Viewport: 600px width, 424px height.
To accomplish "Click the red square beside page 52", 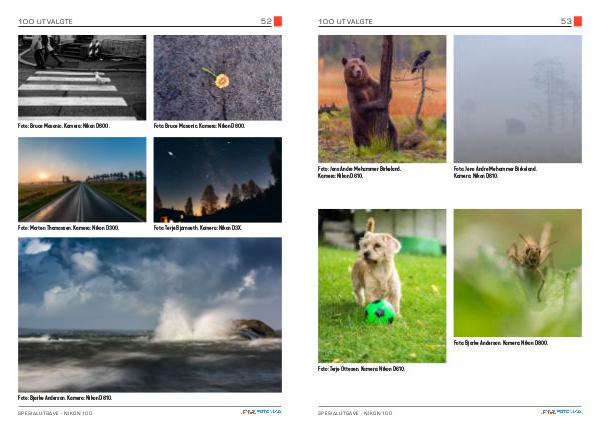I will 278,21.
